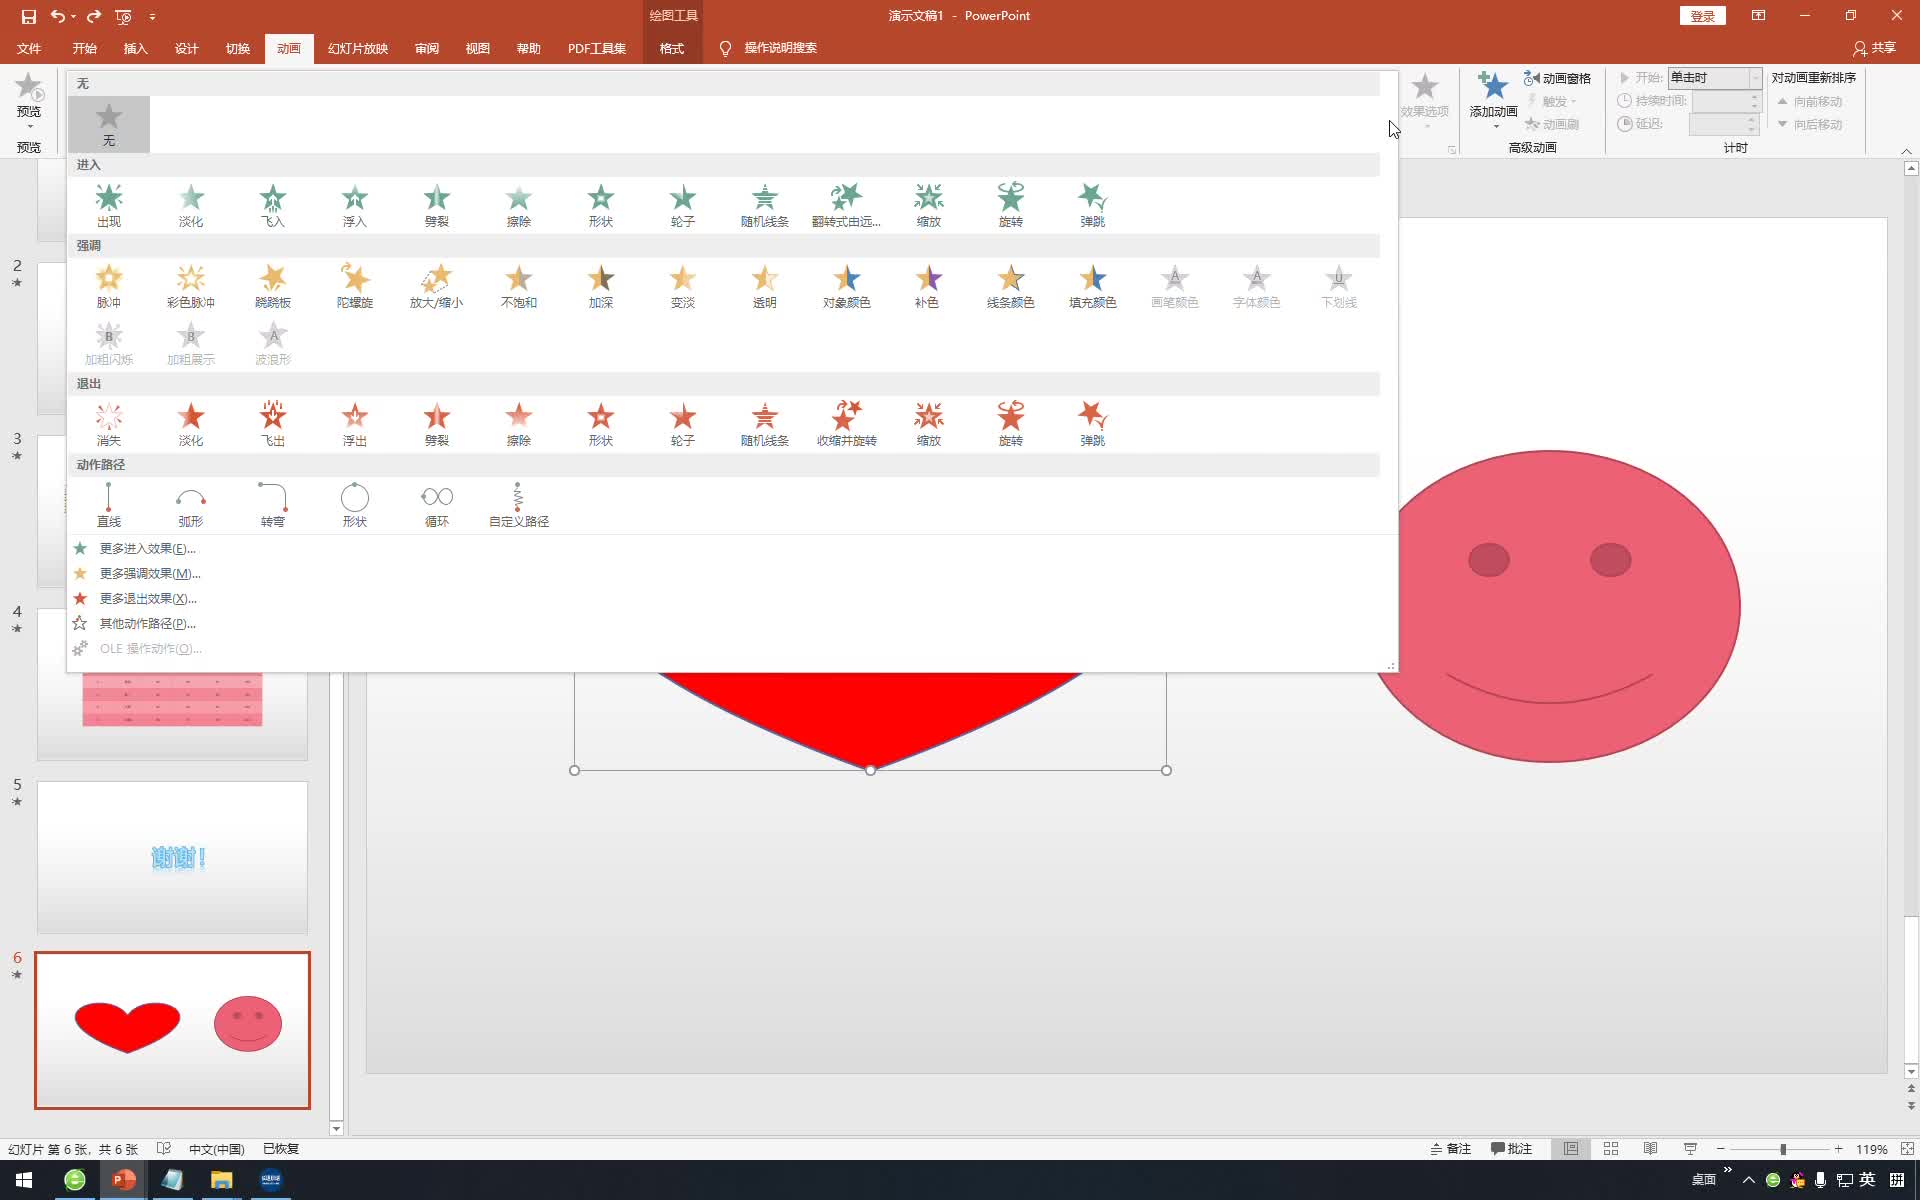Screen dimensions: 1920x1200
Task: Select the 脉冲 emphasis effect
Action: click(x=109, y=286)
